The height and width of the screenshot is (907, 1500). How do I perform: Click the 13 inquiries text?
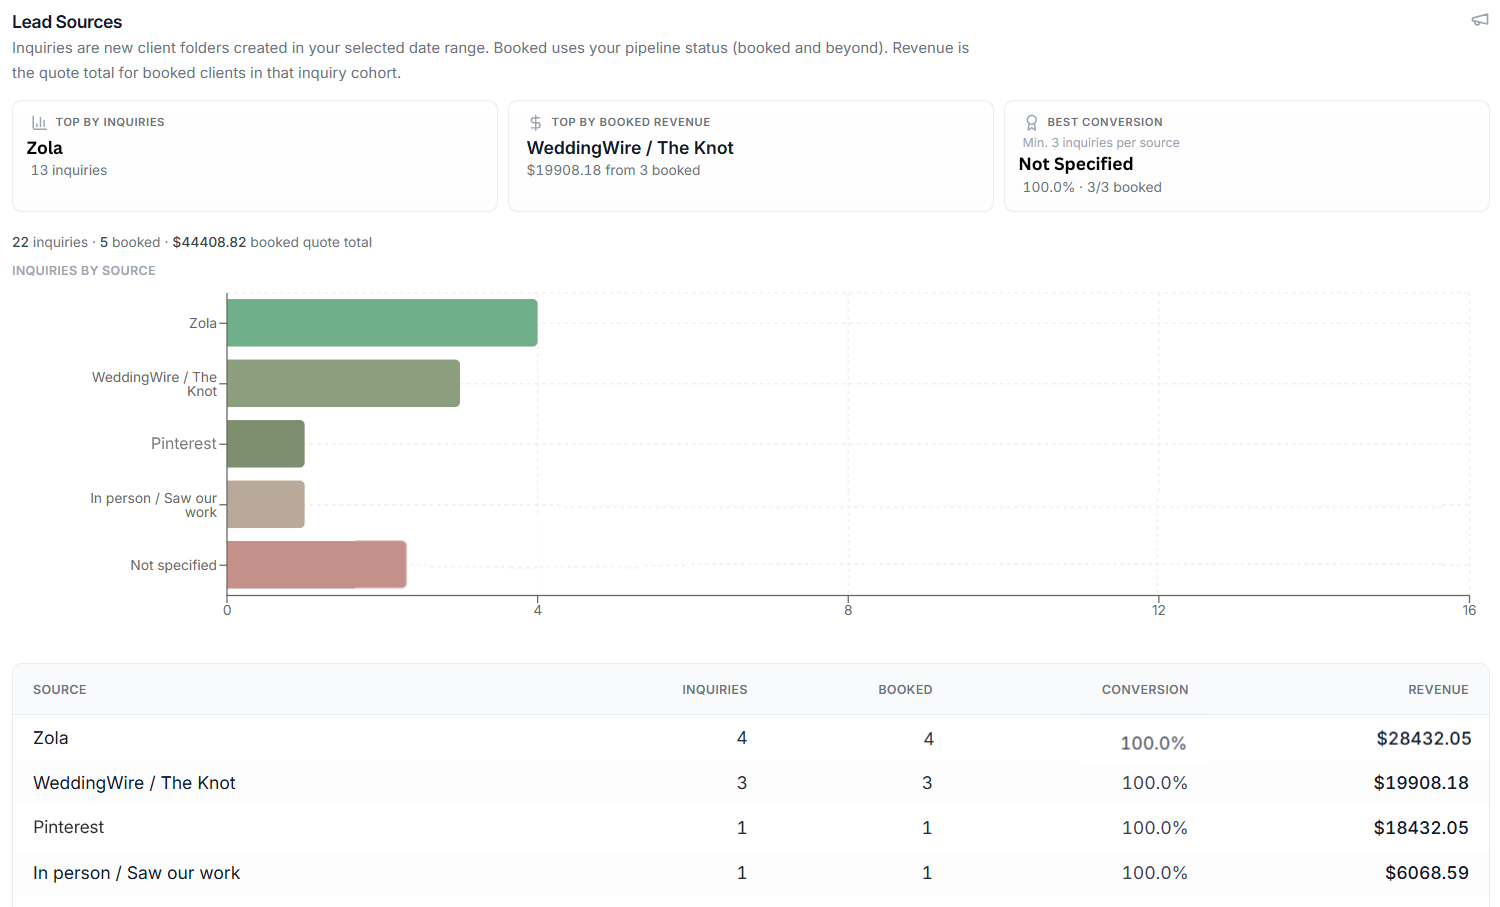[x=69, y=170]
